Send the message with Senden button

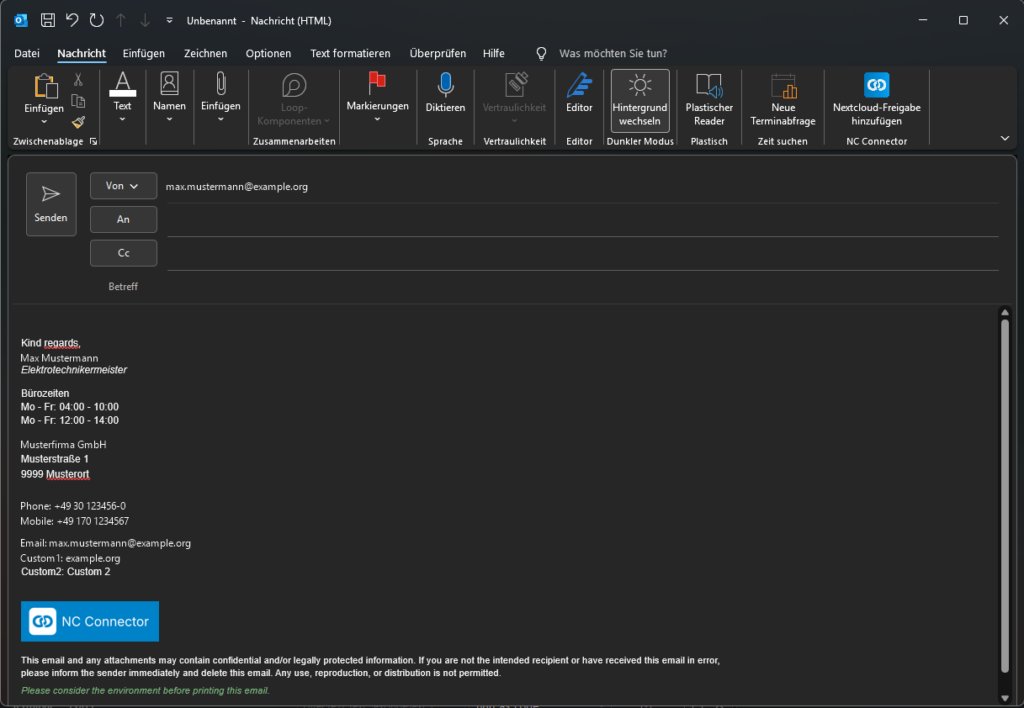[51, 204]
